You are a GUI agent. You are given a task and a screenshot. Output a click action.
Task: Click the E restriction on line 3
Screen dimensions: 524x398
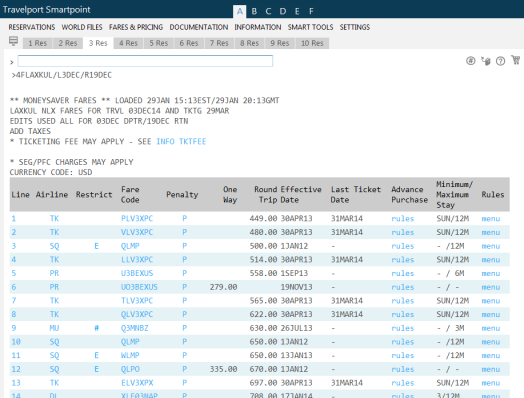[96, 246]
